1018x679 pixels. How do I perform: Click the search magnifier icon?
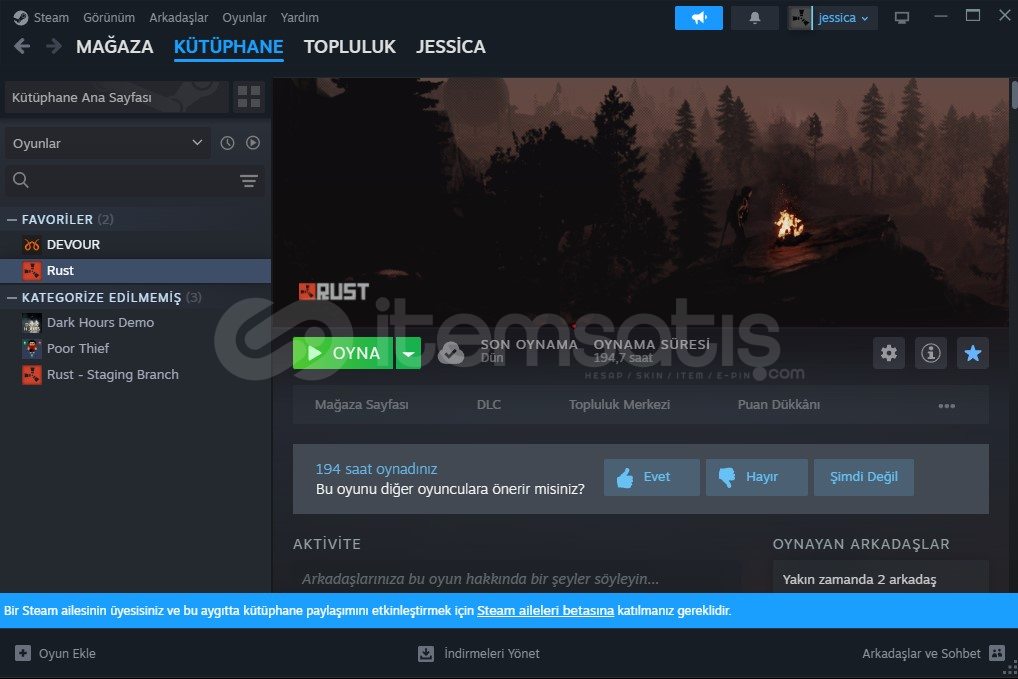21,180
